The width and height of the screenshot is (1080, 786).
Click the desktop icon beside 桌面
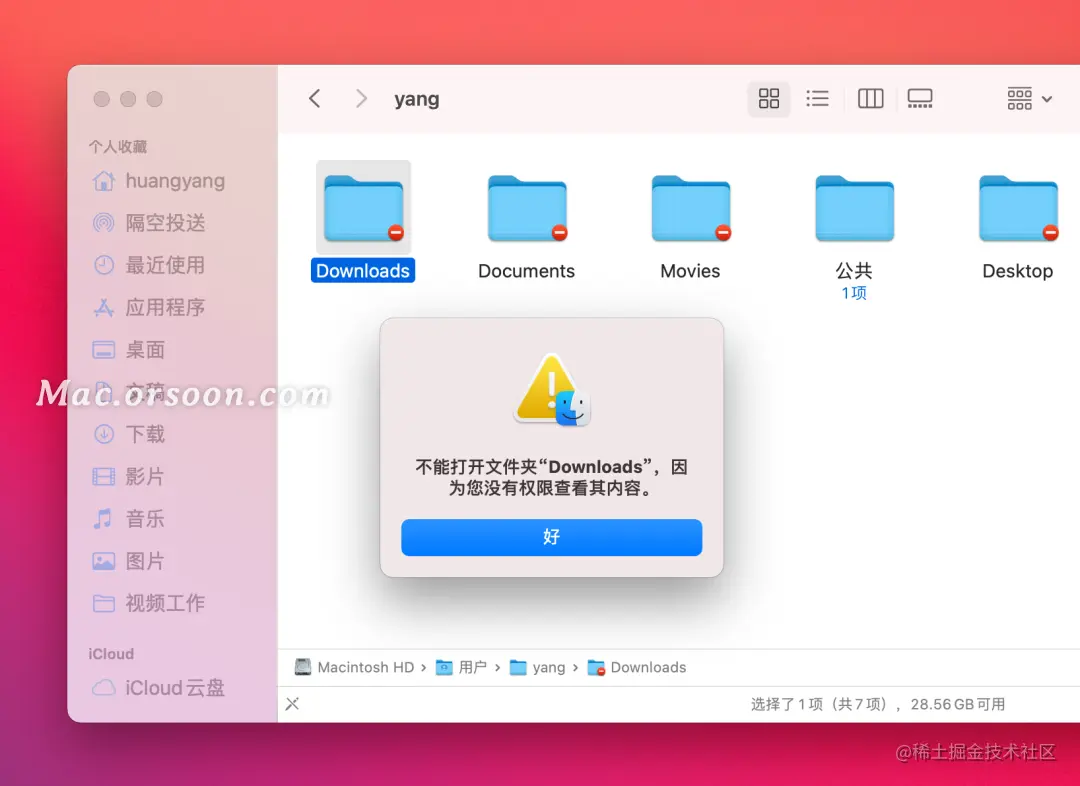(103, 350)
